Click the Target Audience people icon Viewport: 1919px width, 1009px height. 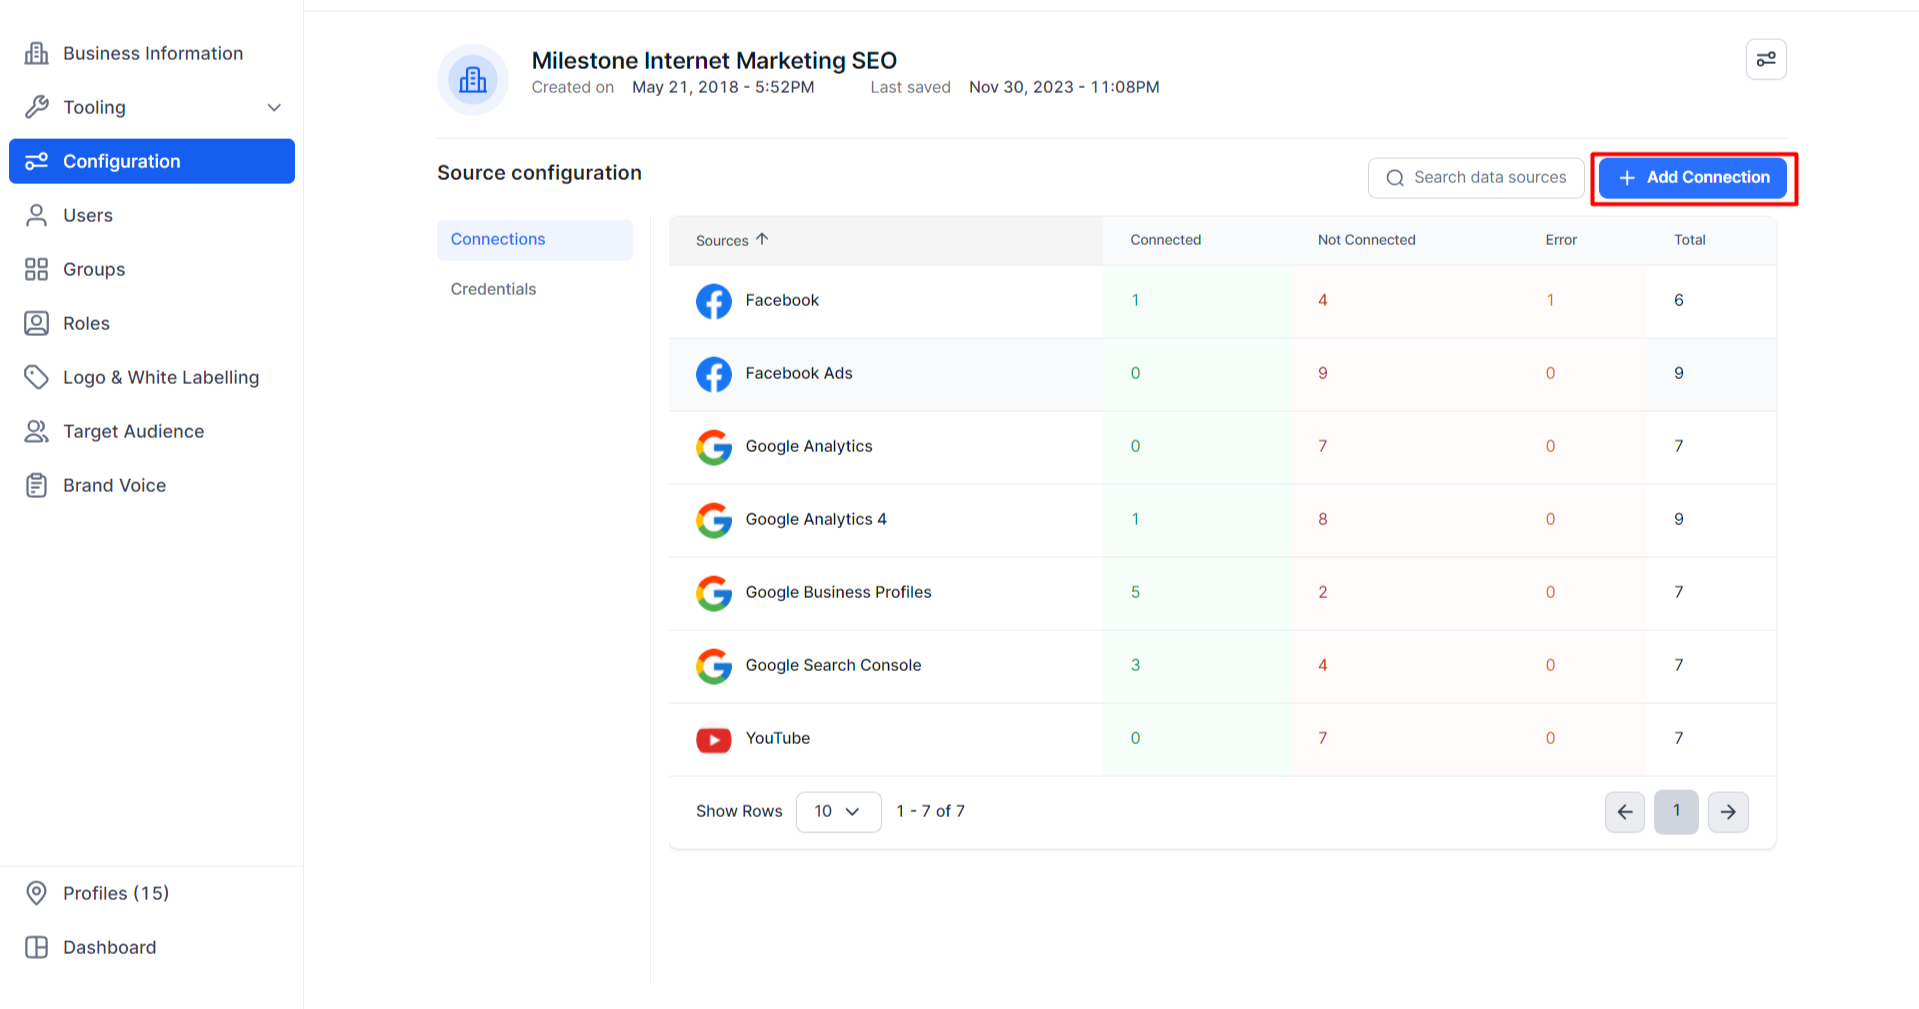[x=36, y=431]
